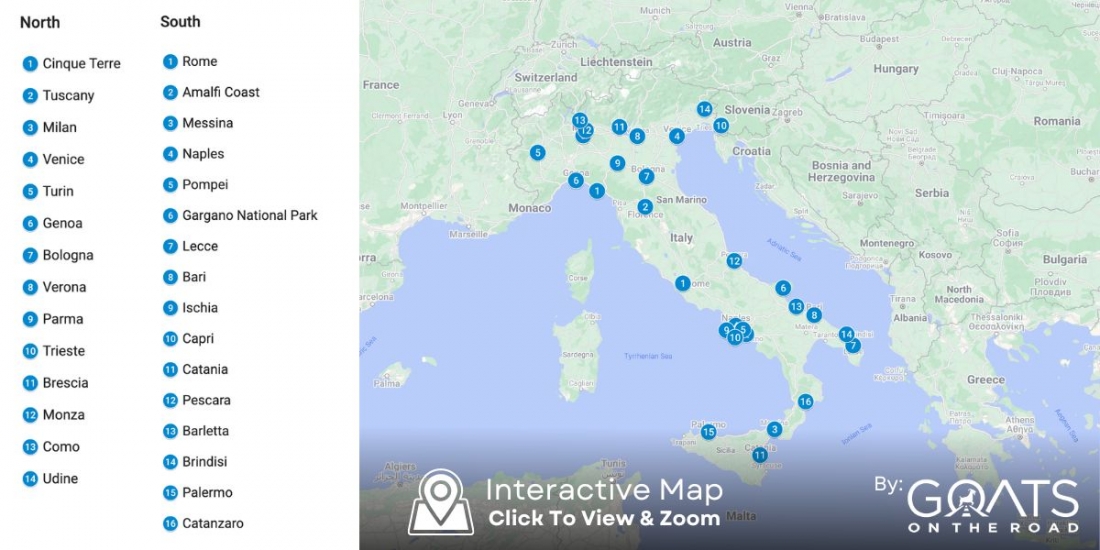The width and height of the screenshot is (1100, 550).
Task: Click the Interactive Map title text
Action: click(604, 490)
